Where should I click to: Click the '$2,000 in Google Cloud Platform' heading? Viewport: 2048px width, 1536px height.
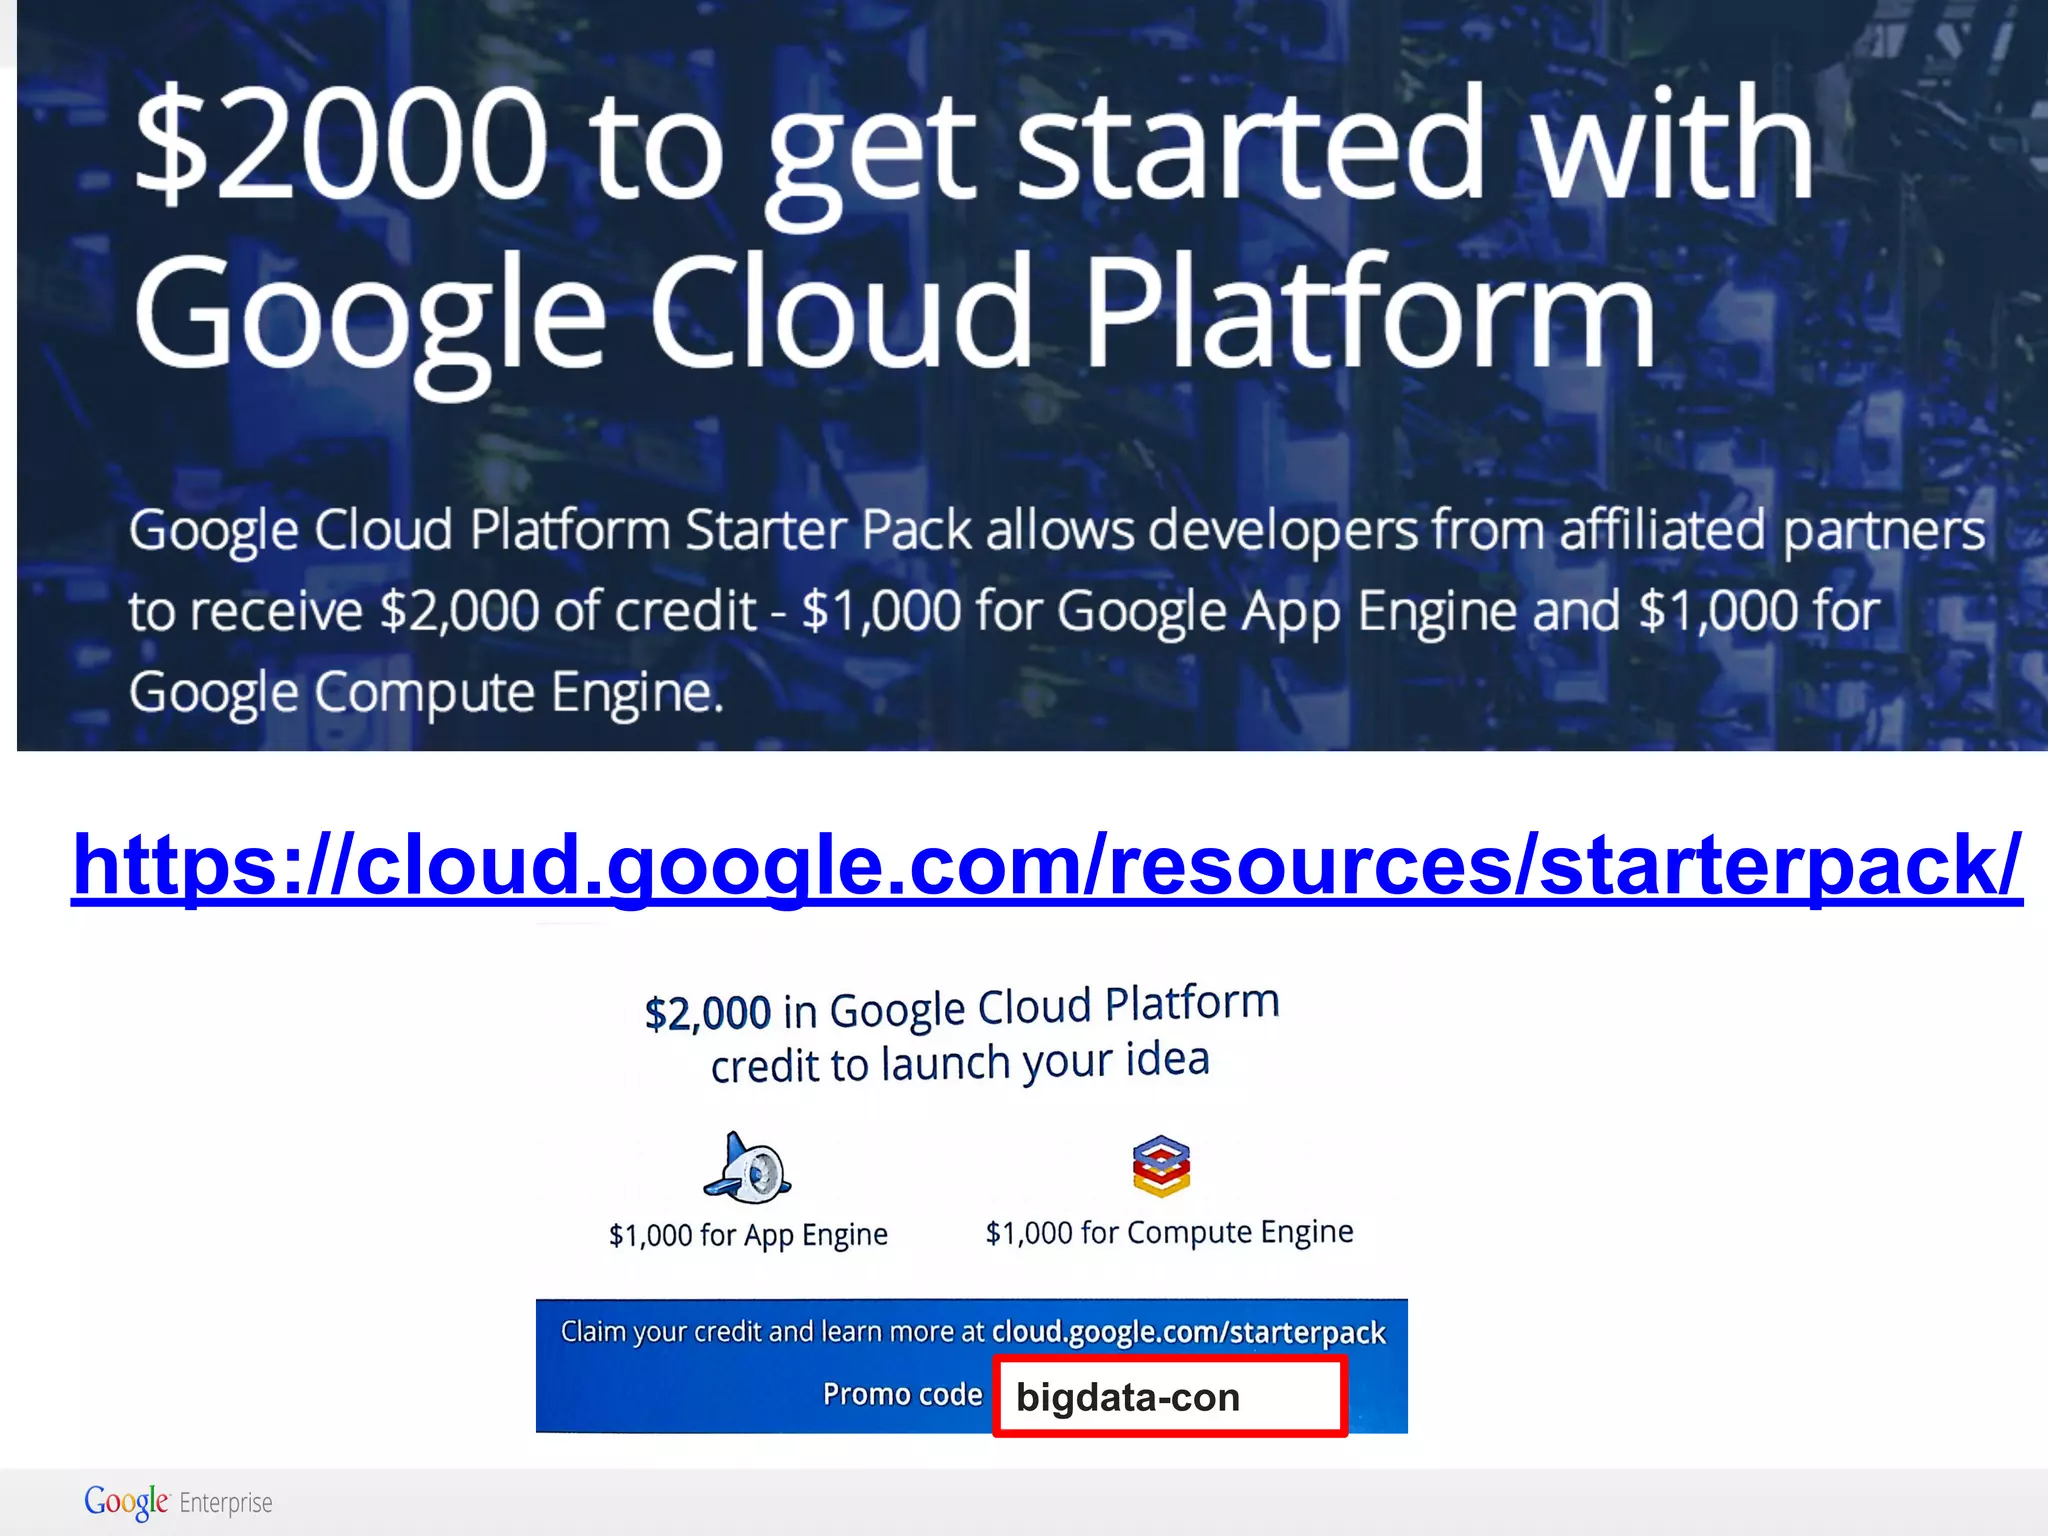(962, 1007)
